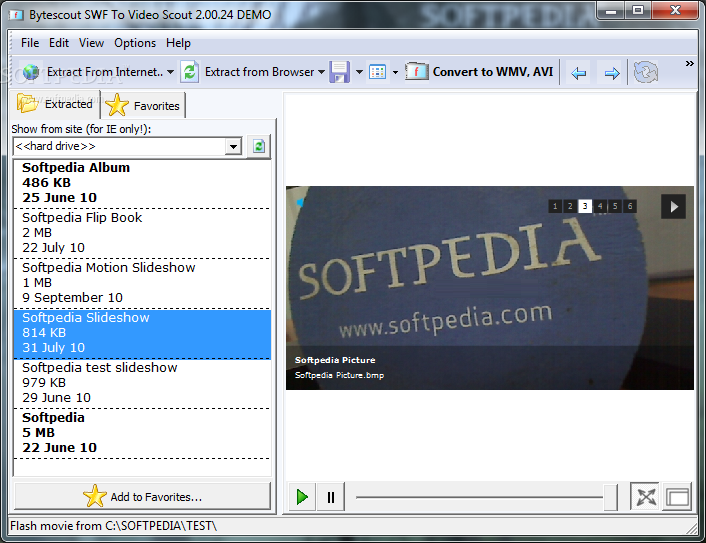Click the Extract from Browser refresh icon
Image resolution: width=706 pixels, height=543 pixels.
[x=190, y=72]
